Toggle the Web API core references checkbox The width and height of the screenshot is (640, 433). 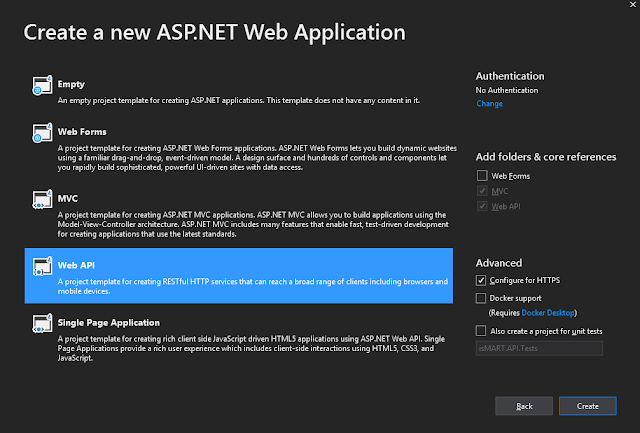[482, 206]
